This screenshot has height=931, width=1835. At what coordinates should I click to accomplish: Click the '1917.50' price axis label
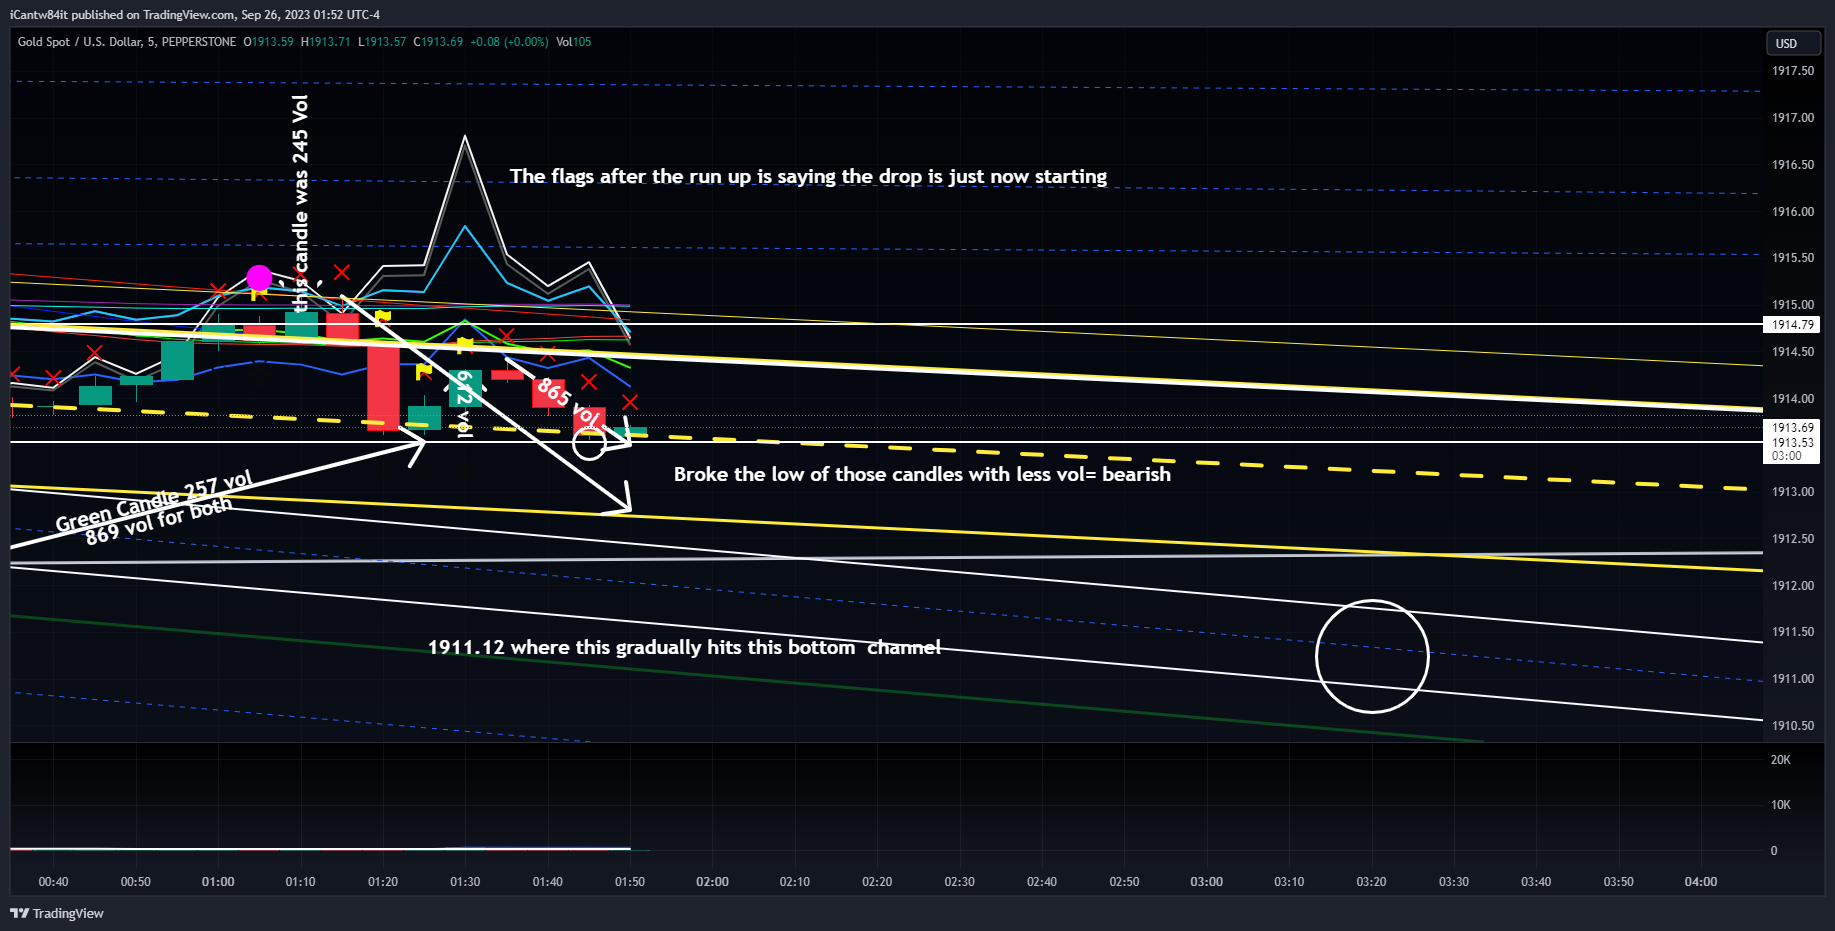[1792, 71]
